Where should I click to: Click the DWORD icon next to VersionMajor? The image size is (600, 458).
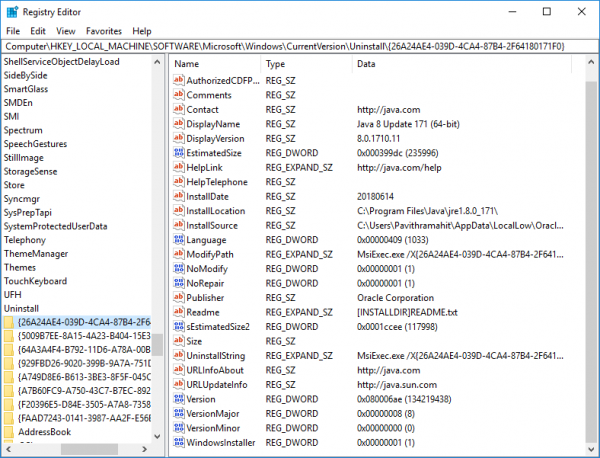coord(179,413)
